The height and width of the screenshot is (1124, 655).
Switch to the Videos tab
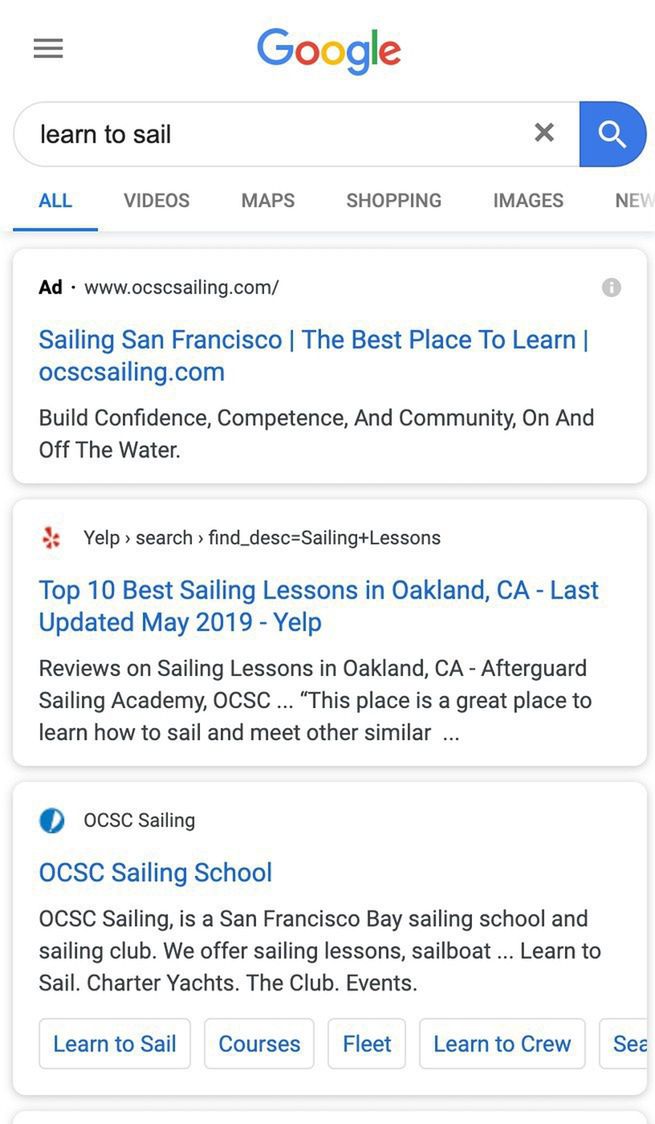(x=156, y=201)
